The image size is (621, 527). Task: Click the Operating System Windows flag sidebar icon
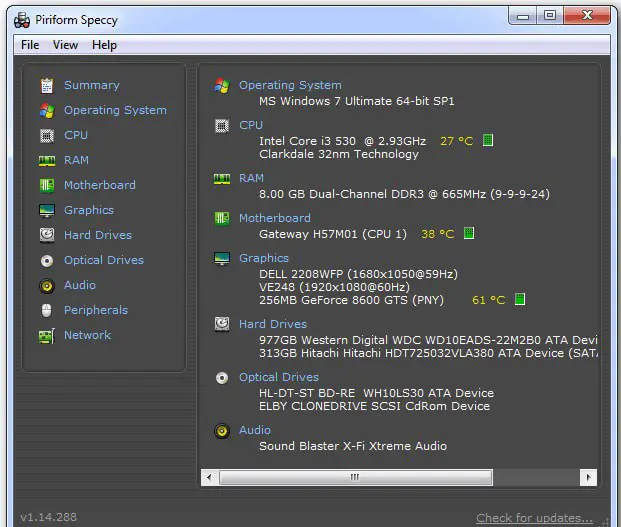point(47,110)
